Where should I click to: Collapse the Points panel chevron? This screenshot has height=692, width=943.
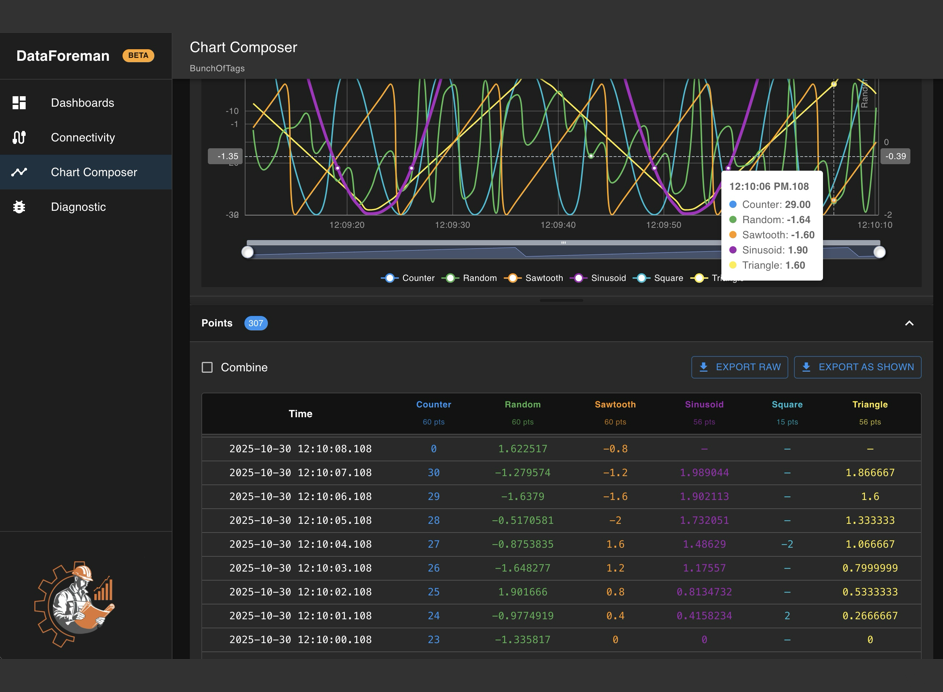pos(909,323)
